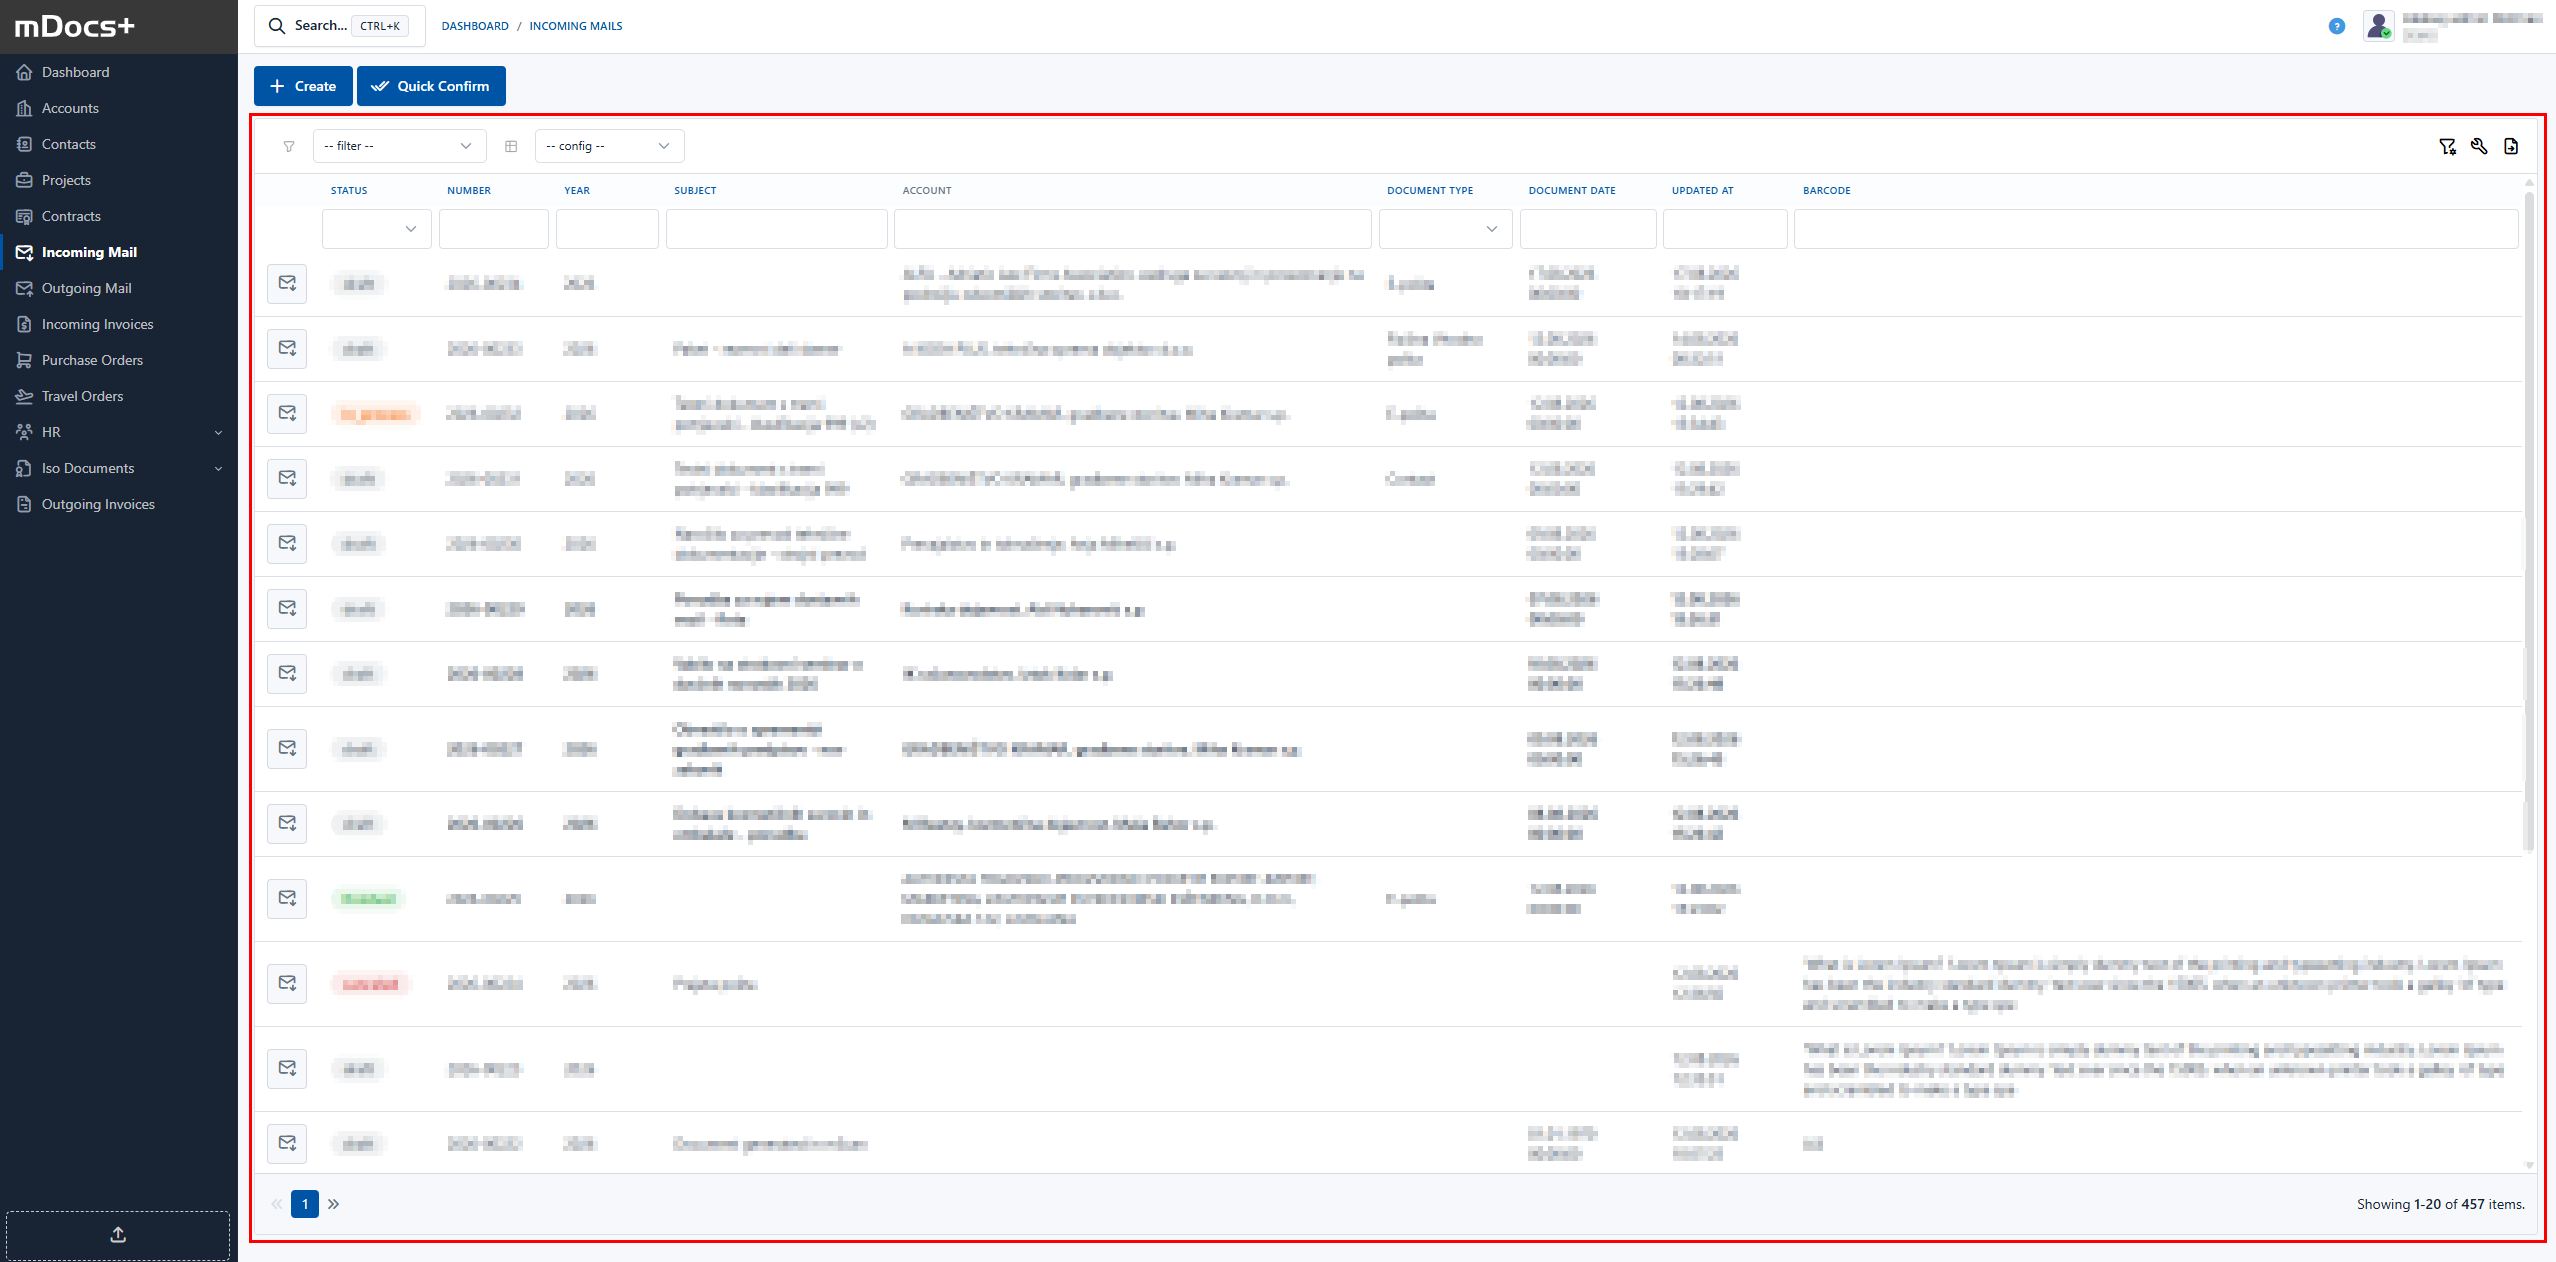Open first row's incoming mail envelope icon

click(x=287, y=284)
